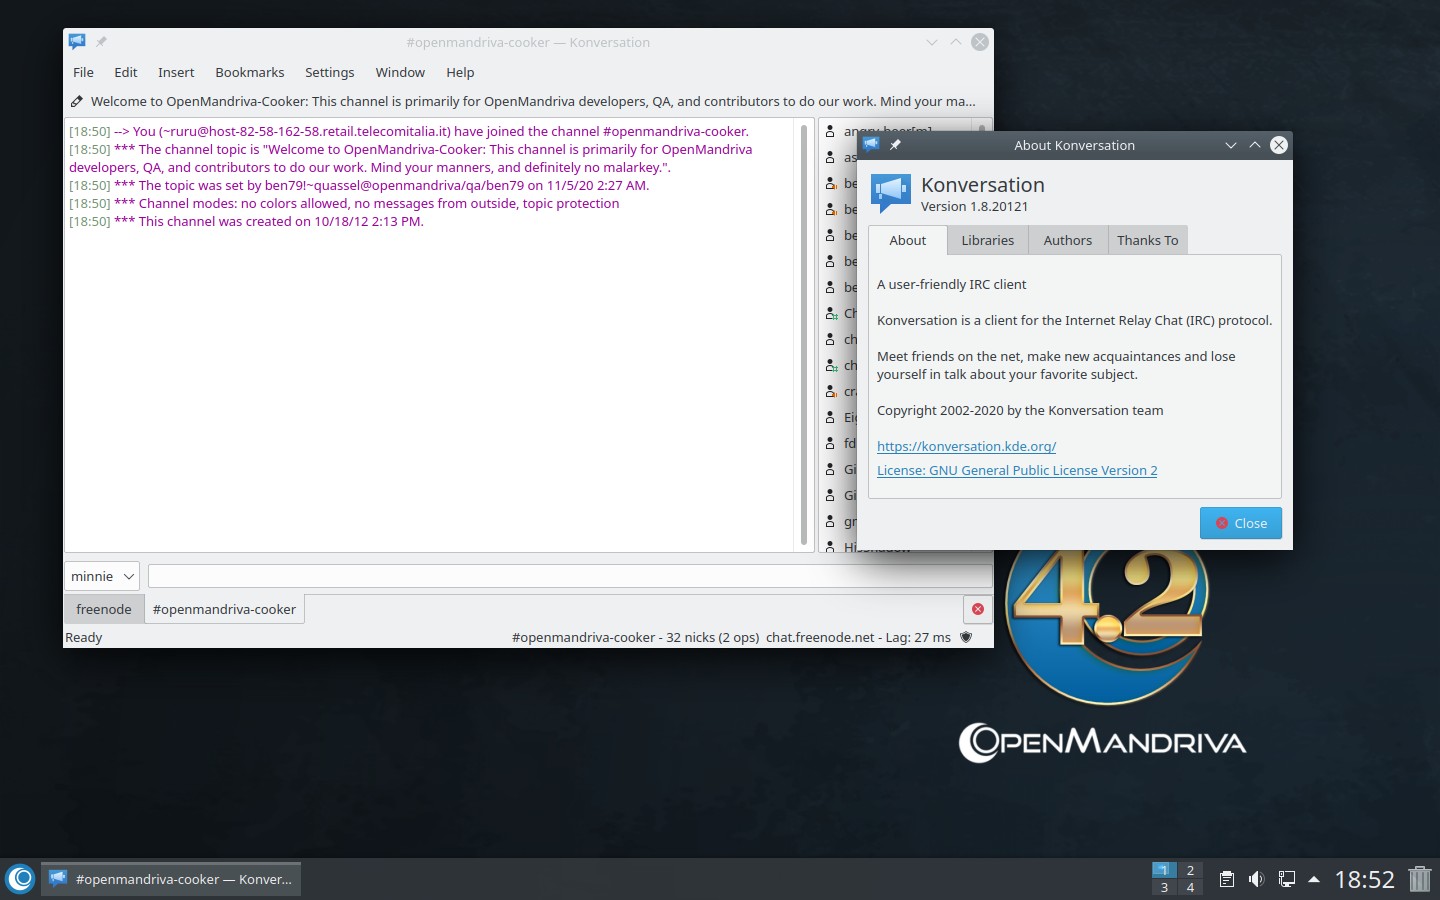Switch to virtual desktop 1
1440x900 pixels.
[1164, 870]
